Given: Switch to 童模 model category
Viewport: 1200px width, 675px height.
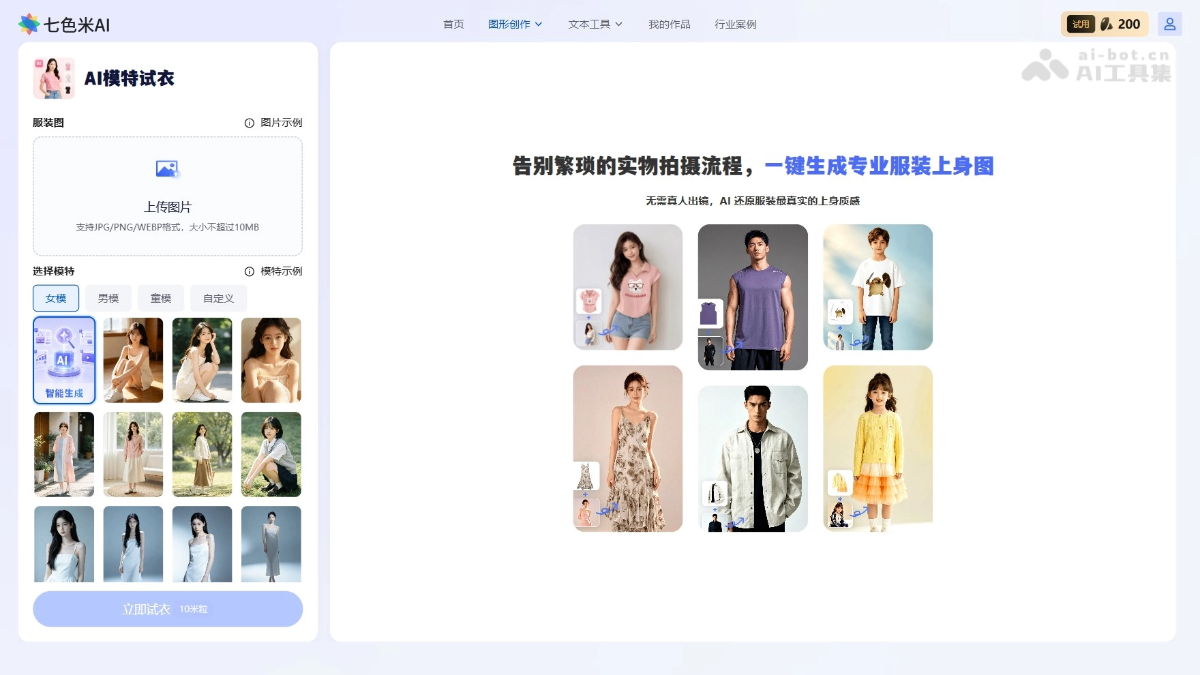Looking at the screenshot, I should tap(161, 298).
